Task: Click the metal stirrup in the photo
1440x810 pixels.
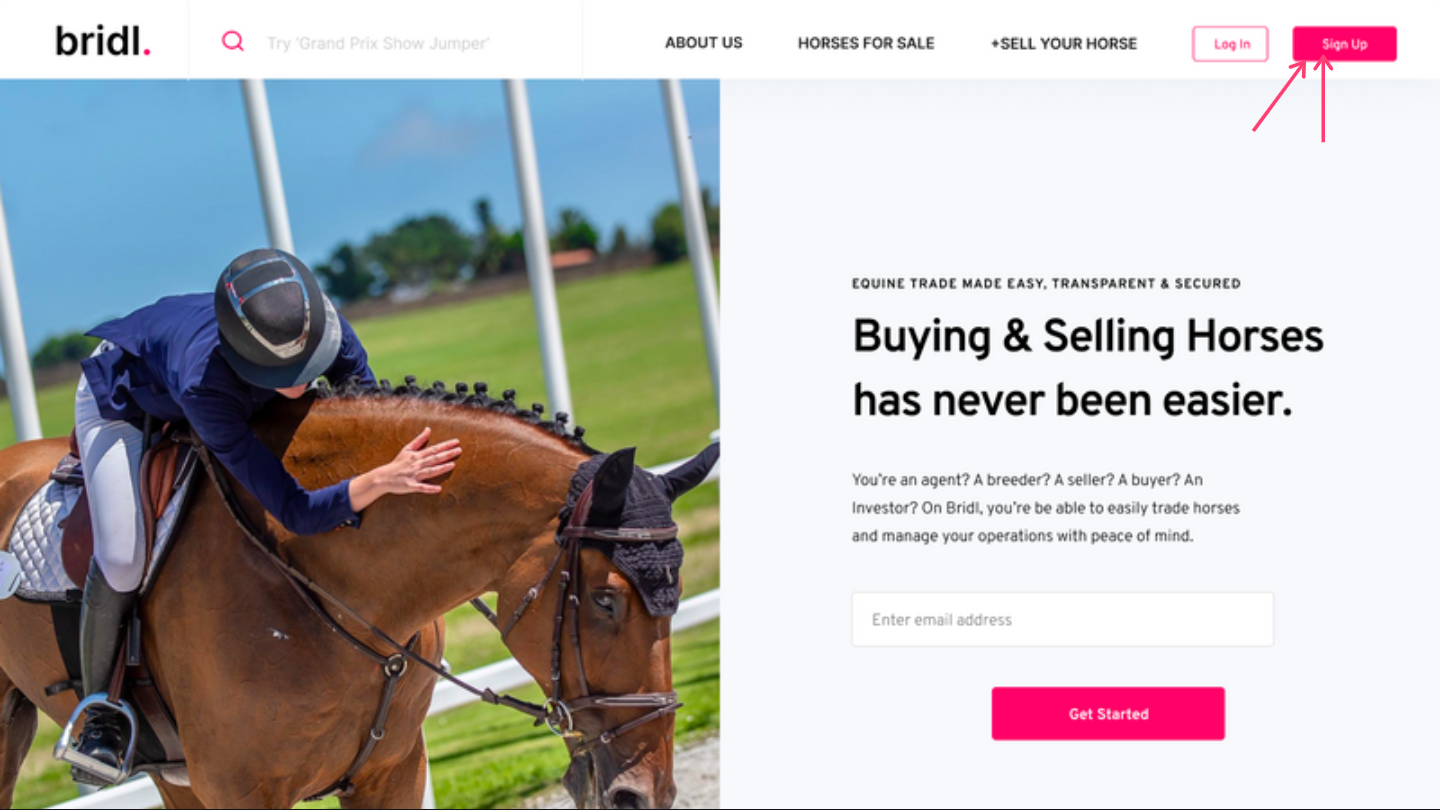Action: [x=97, y=736]
